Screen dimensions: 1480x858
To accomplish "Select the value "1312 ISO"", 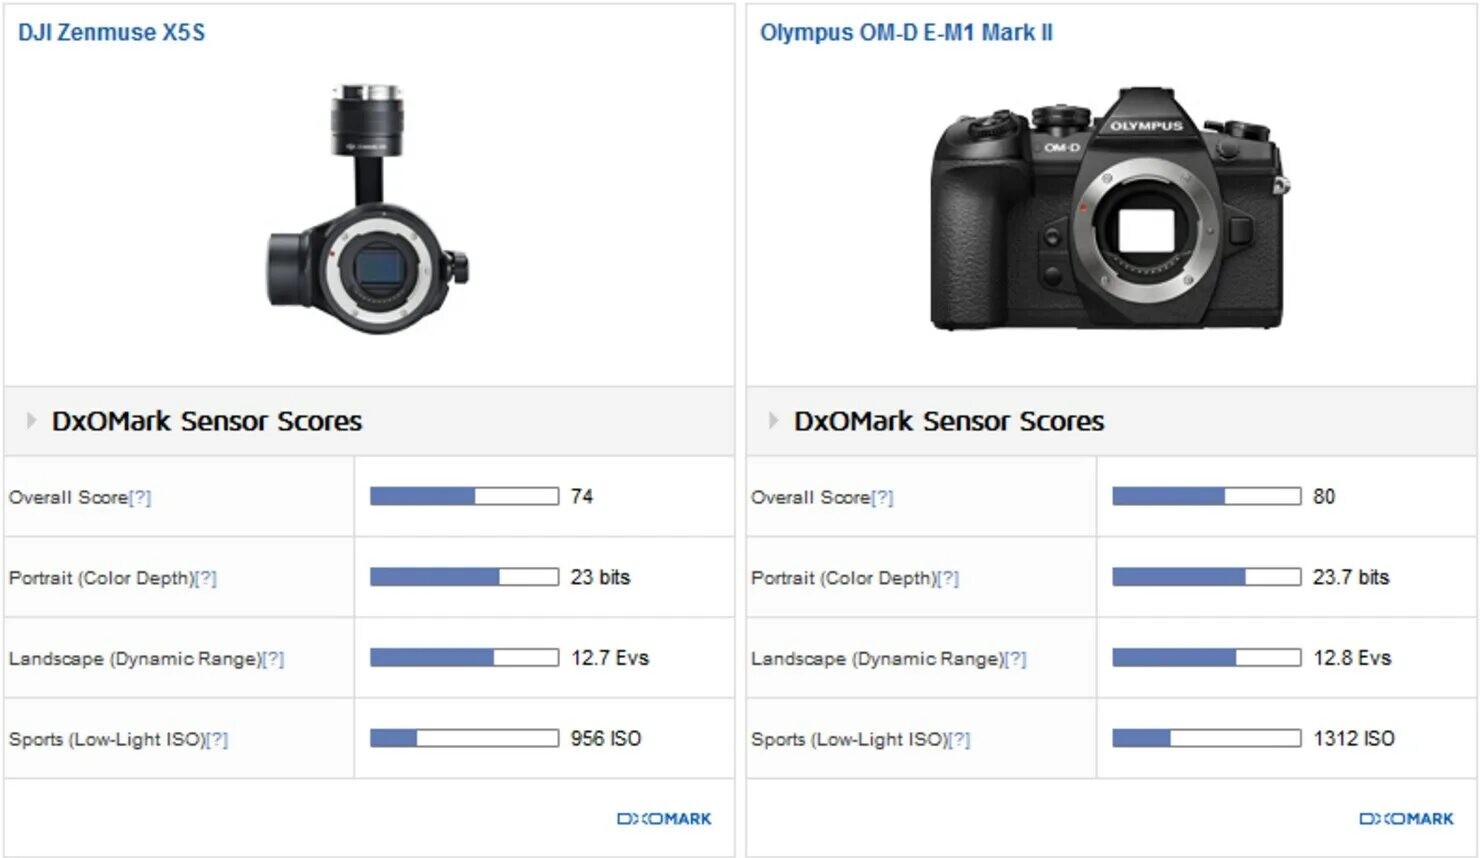I will [x=1354, y=738].
